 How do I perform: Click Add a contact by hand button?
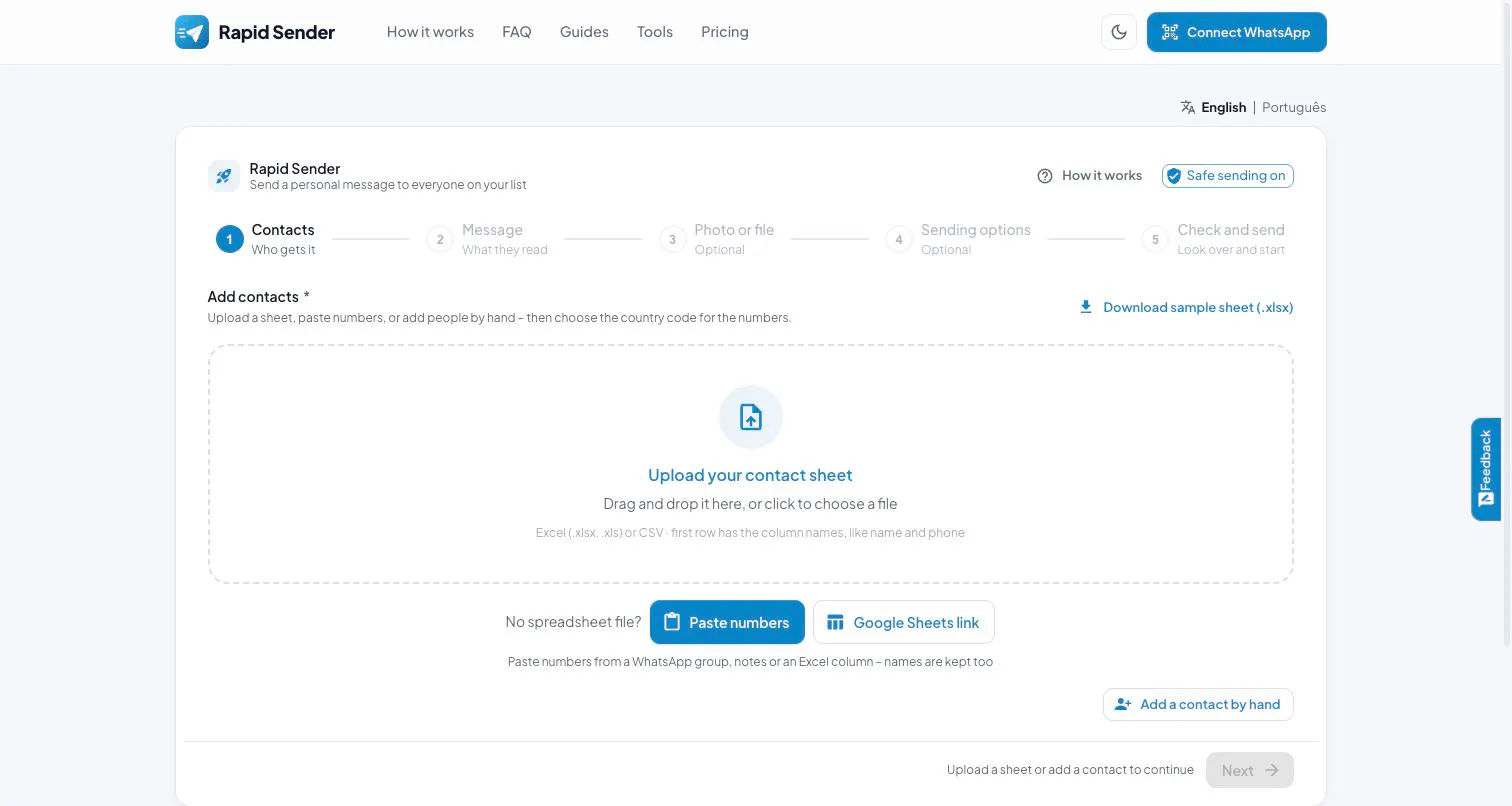pyautogui.click(x=1198, y=704)
